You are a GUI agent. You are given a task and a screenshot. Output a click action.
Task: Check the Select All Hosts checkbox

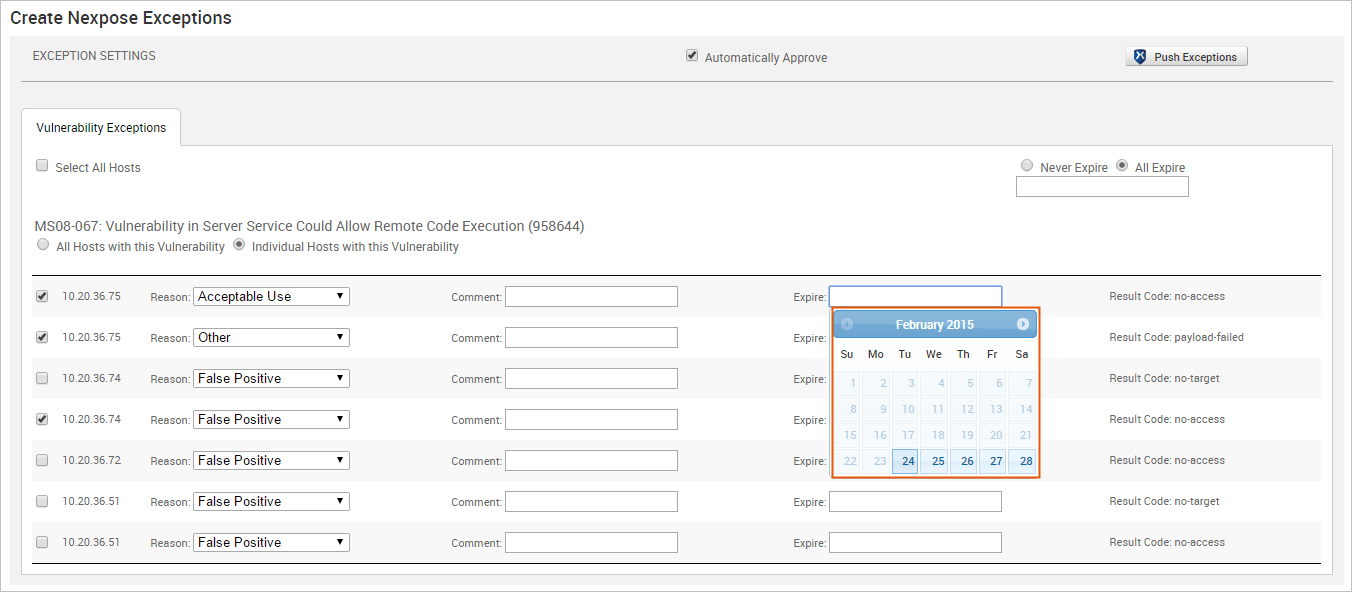pyautogui.click(x=42, y=166)
